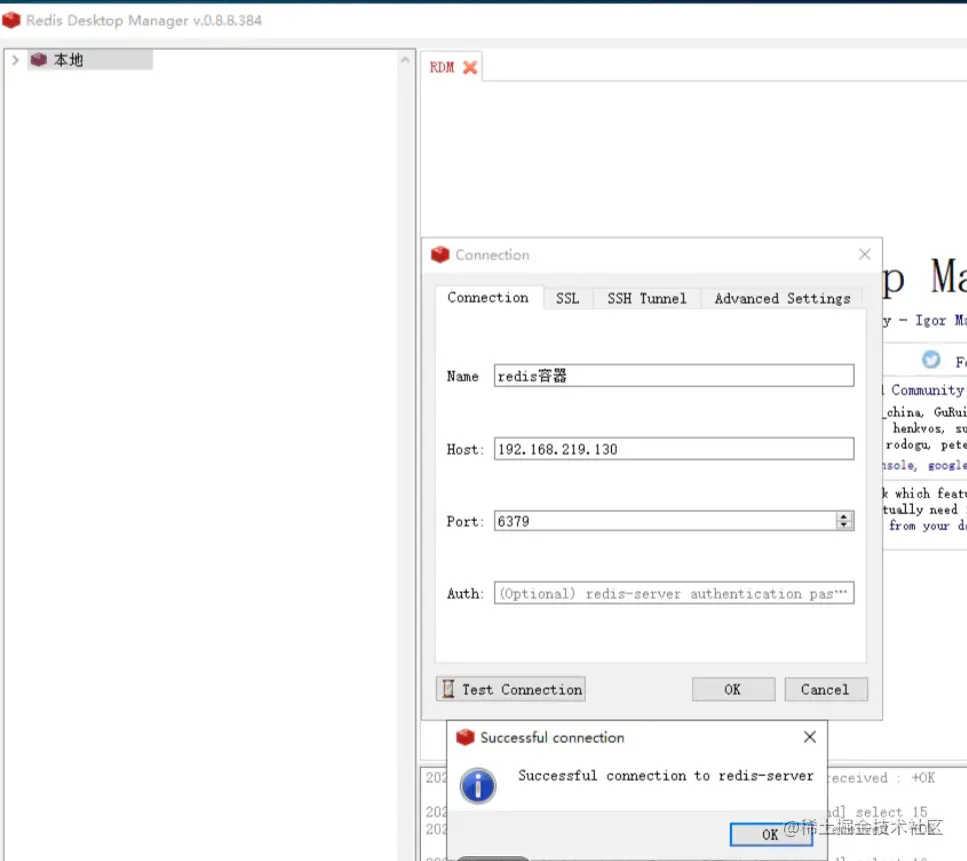The image size is (967, 861).
Task: Open the Advanced Settings tab
Action: pos(782,299)
